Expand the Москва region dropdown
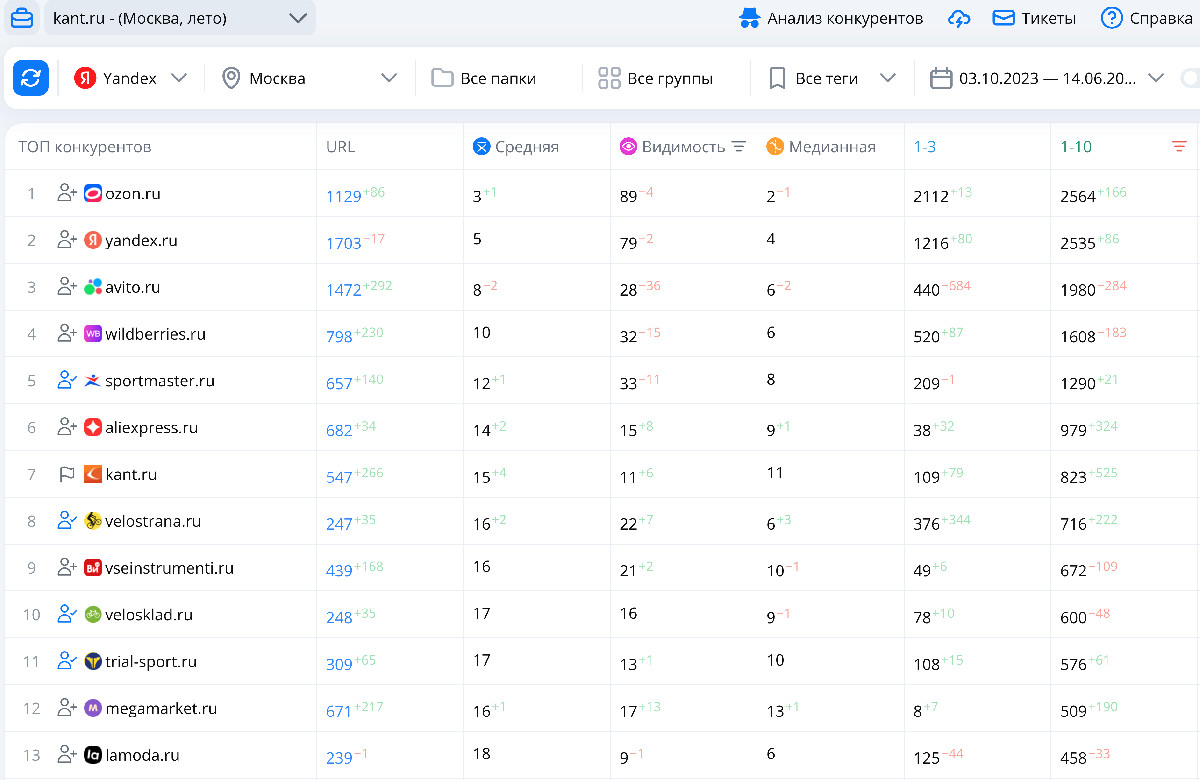The width and height of the screenshot is (1200, 780). click(x=310, y=78)
